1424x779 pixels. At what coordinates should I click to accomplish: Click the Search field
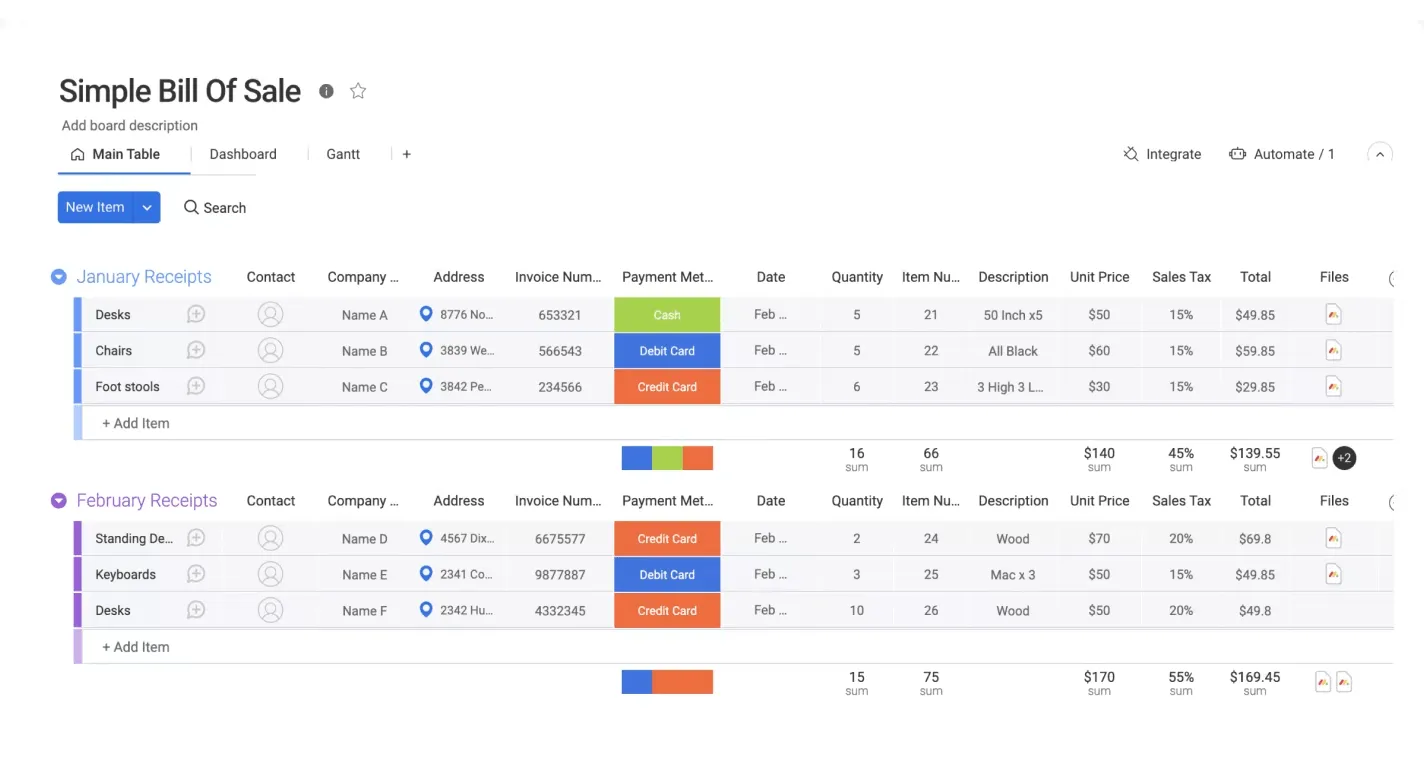click(x=215, y=208)
